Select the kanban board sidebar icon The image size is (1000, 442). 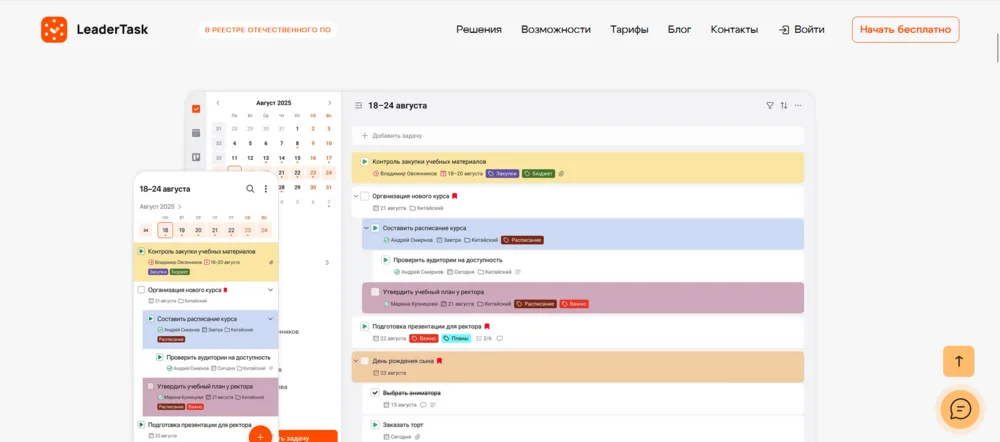tap(196, 157)
